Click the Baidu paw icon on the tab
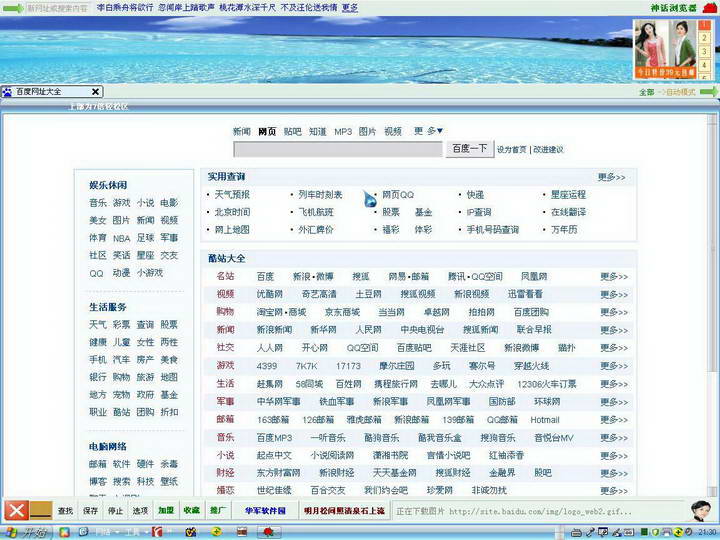Image resolution: width=720 pixels, height=540 pixels. click(x=7, y=92)
